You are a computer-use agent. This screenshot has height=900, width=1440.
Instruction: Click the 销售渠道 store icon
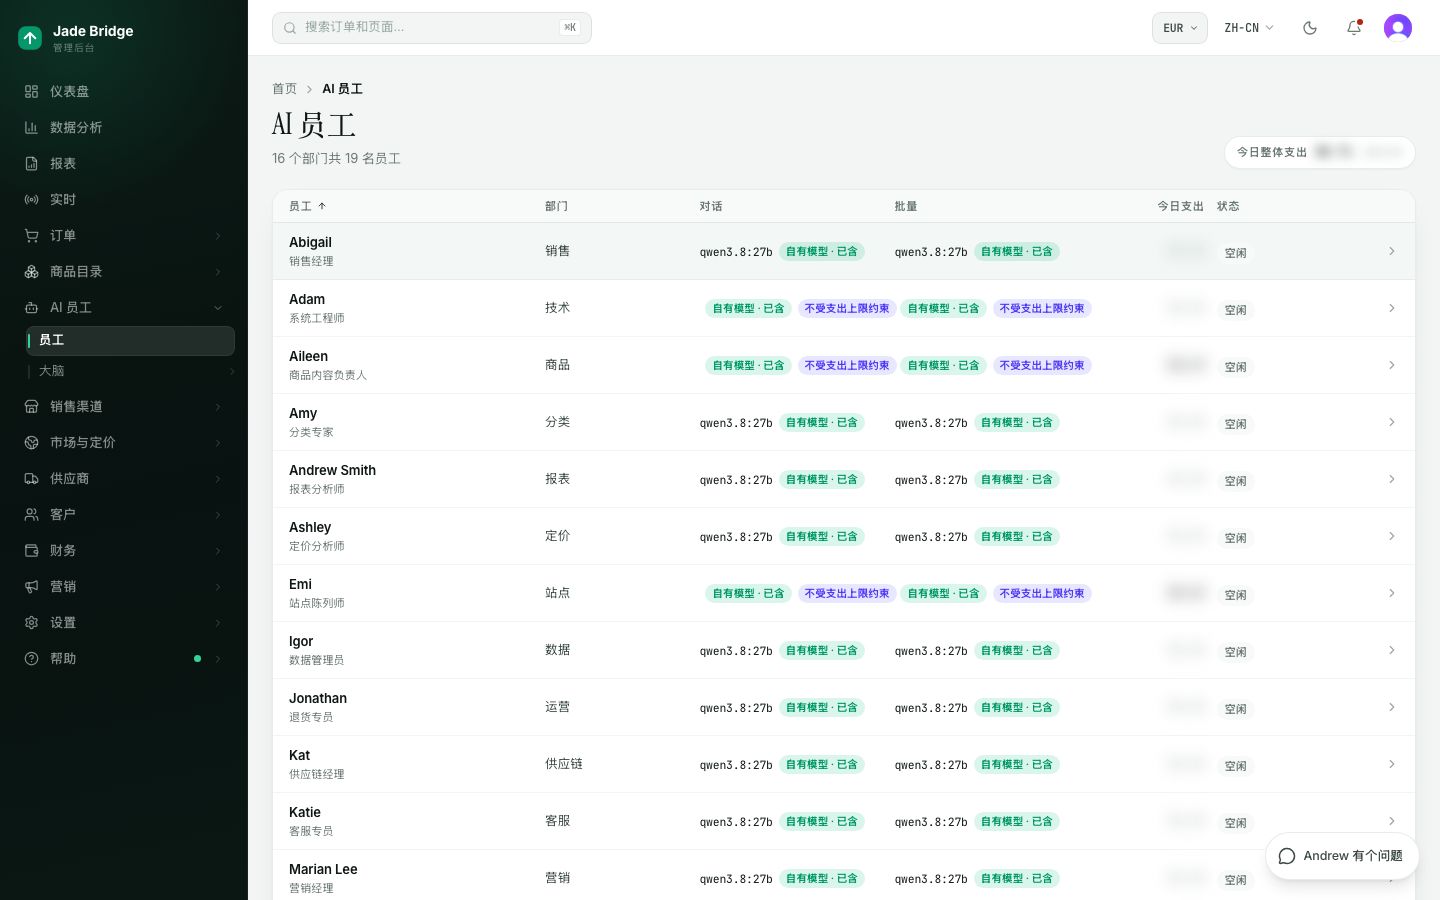31,406
